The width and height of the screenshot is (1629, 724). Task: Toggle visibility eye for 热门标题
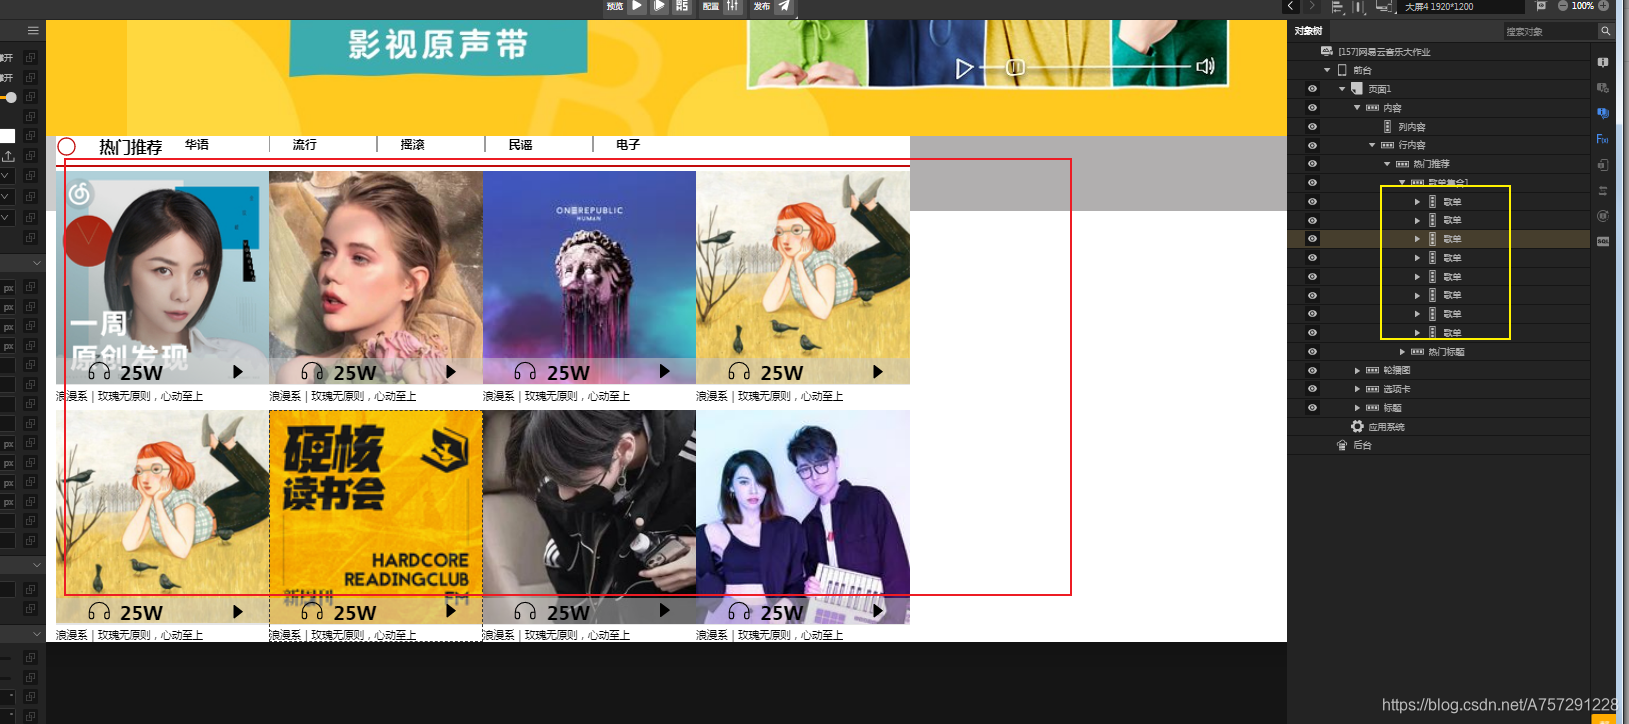[1312, 351]
